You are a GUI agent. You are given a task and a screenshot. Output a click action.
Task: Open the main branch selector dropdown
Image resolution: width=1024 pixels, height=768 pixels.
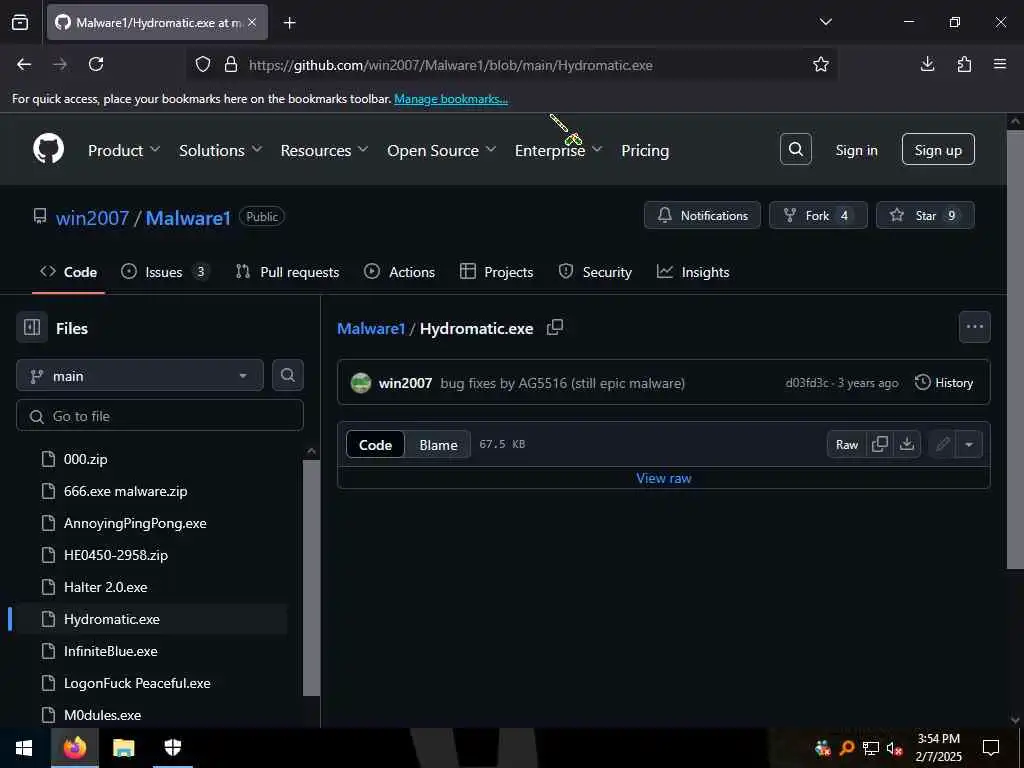click(x=140, y=376)
